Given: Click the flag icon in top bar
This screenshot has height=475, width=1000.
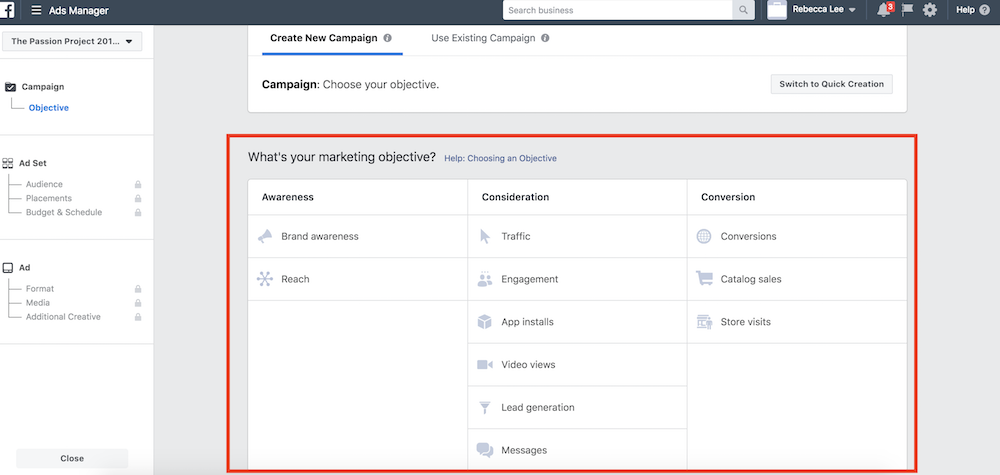Looking at the screenshot, I should 908,10.
